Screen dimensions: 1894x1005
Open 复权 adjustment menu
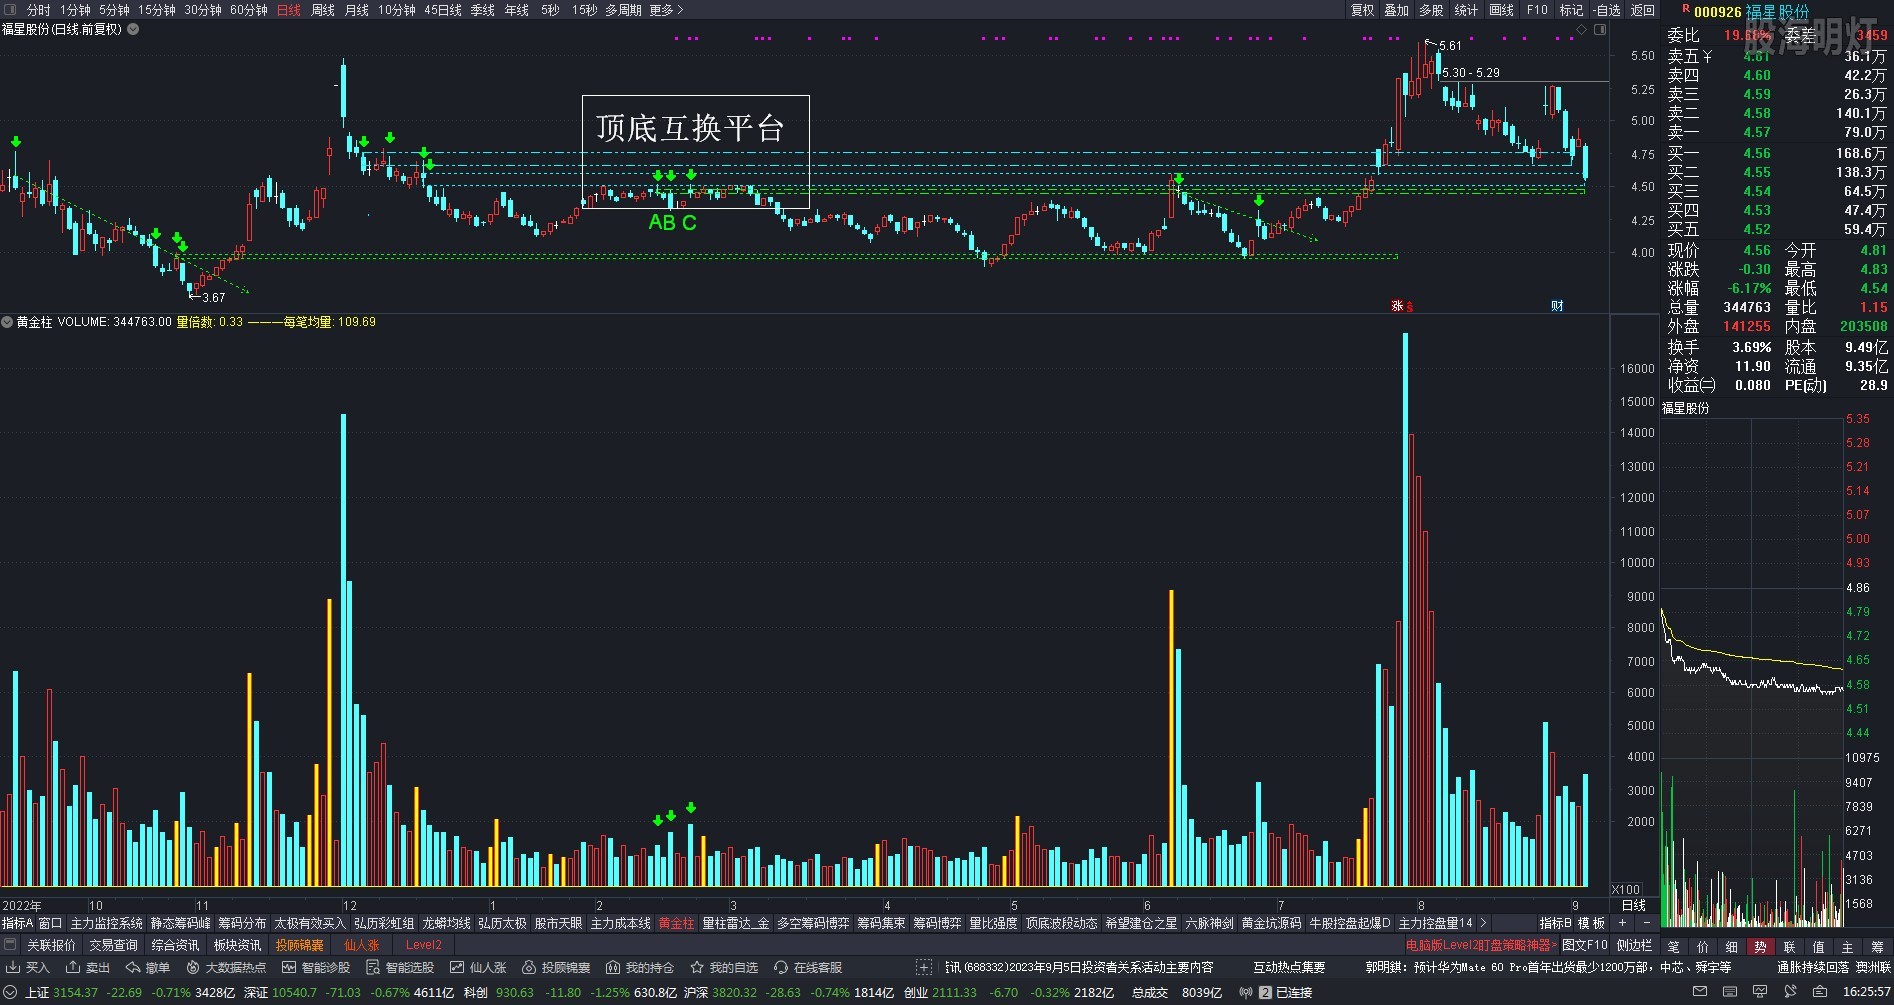pos(1362,10)
